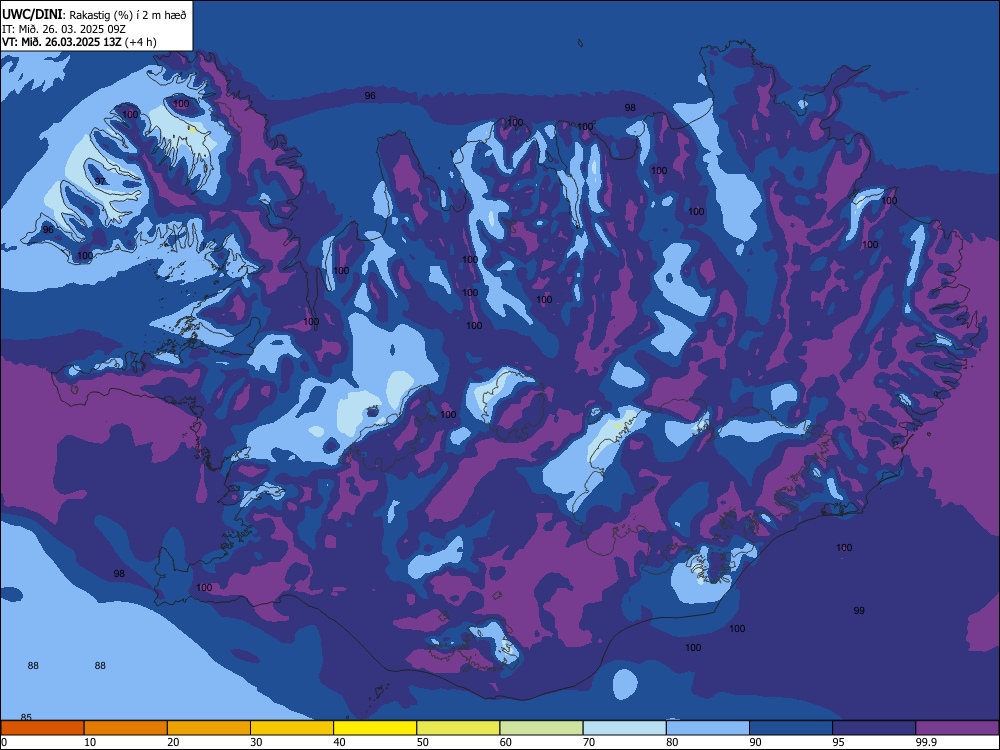Select the pale yellow 50–60 legend swatch

[x=458, y=728]
